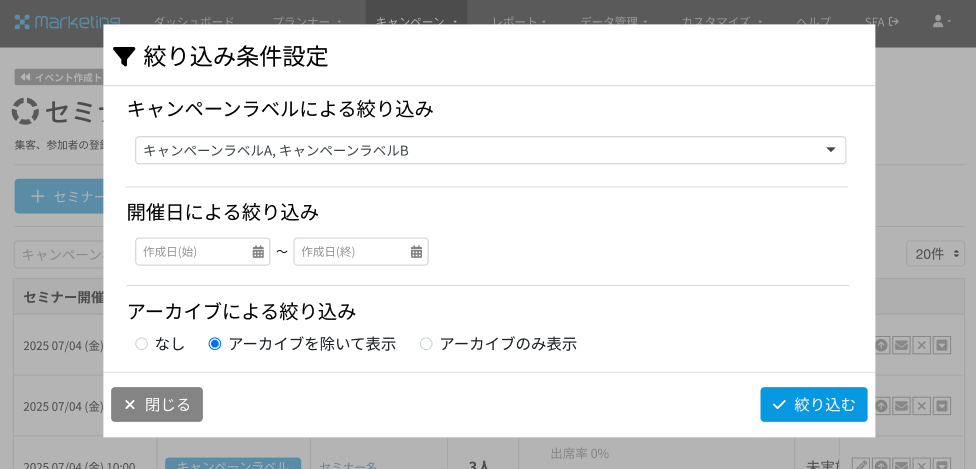Click the calendar icon in 作成日(終) field
976x469 pixels.
(x=416, y=252)
